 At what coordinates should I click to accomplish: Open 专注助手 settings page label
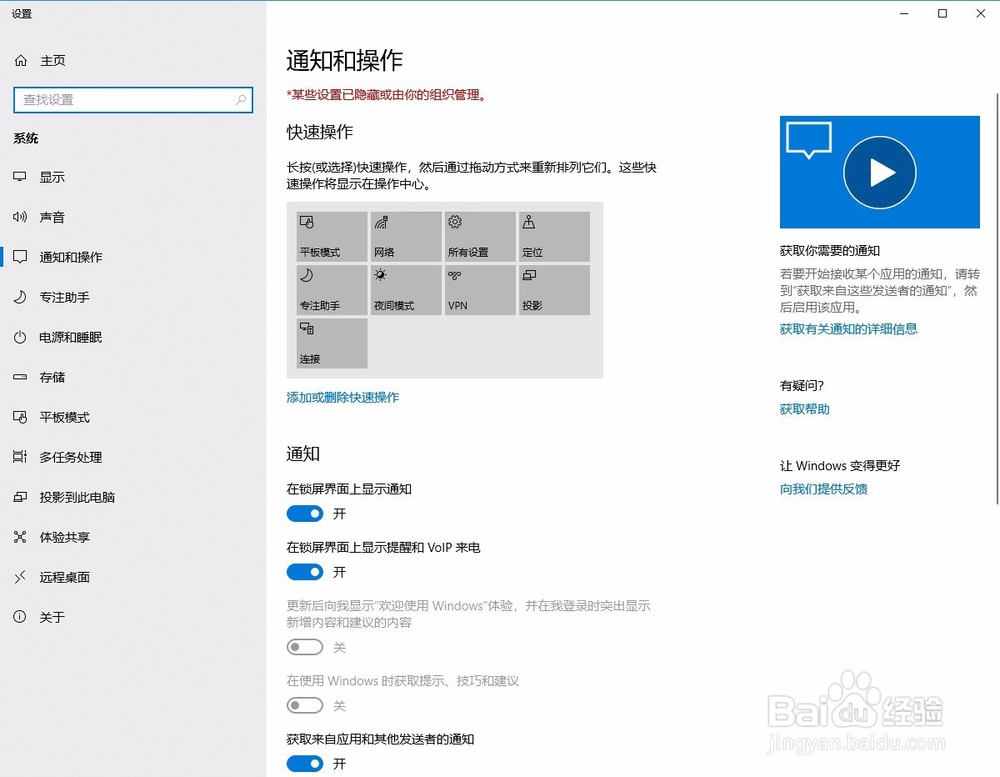(x=64, y=297)
